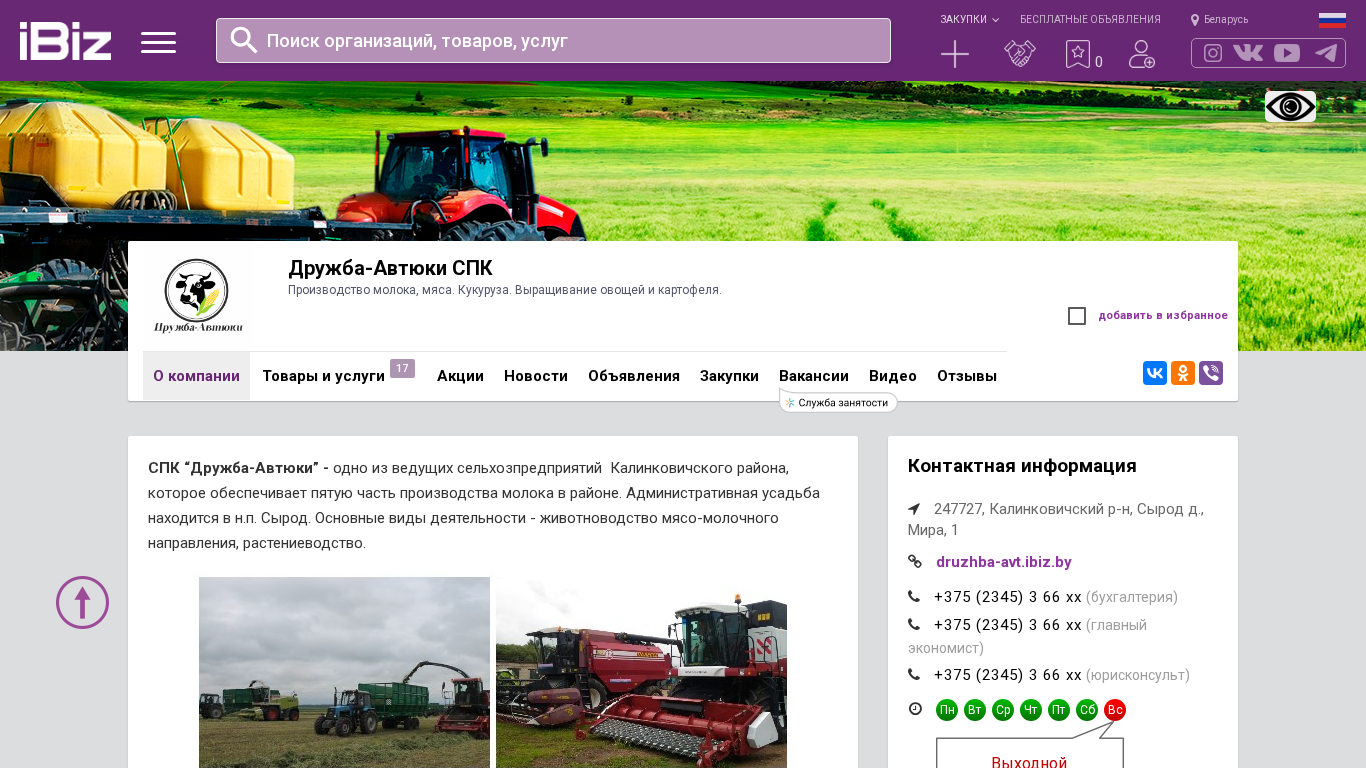The image size is (1366, 768).
Task: Click the юрисконсульт phone number
Action: [1008, 675]
